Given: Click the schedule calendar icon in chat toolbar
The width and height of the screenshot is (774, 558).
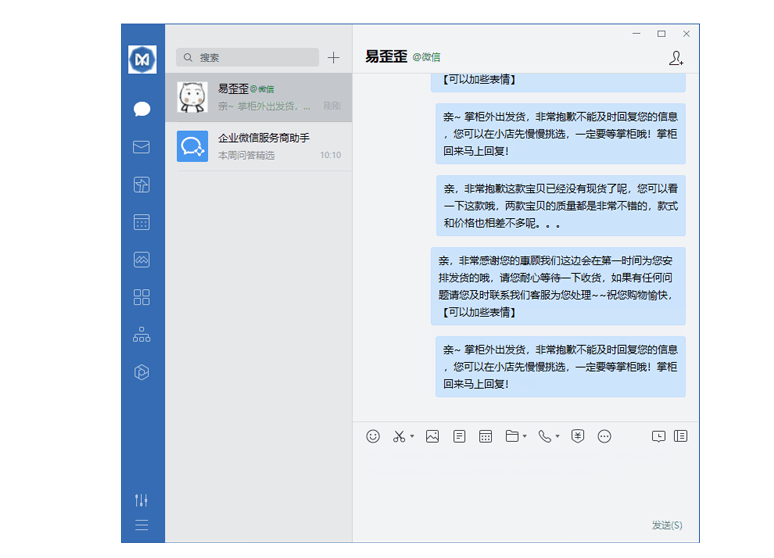Looking at the screenshot, I should pyautogui.click(x=486, y=437).
